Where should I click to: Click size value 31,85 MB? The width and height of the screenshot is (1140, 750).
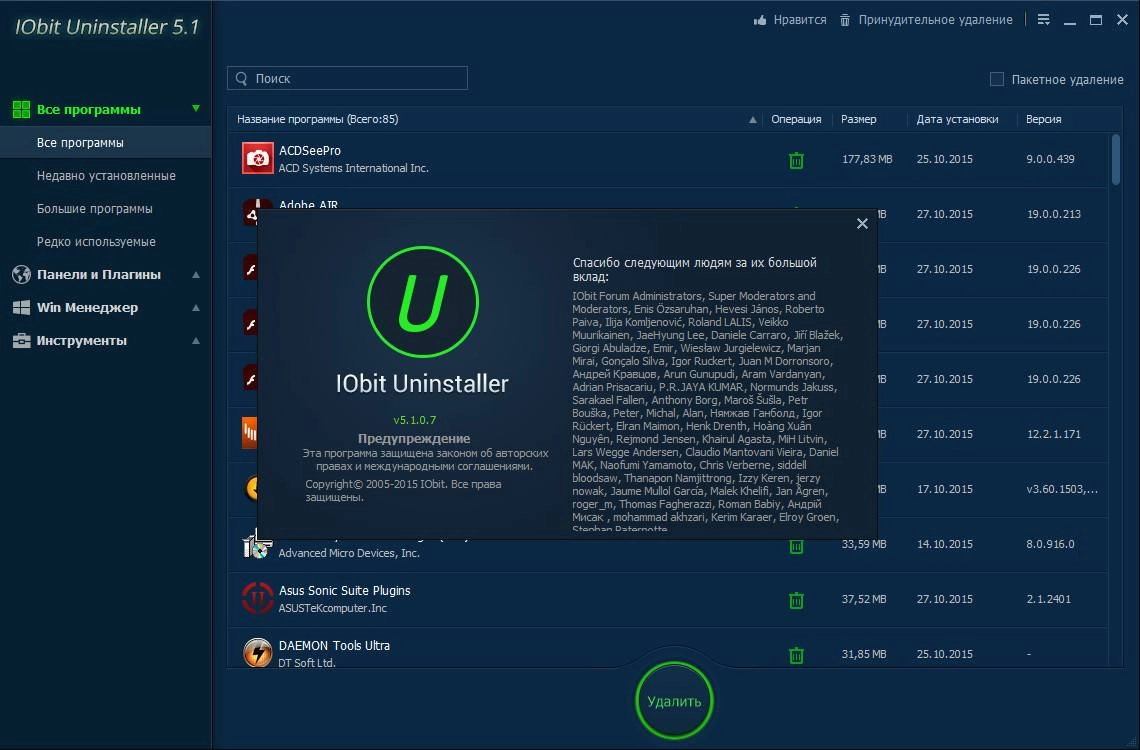coord(864,654)
